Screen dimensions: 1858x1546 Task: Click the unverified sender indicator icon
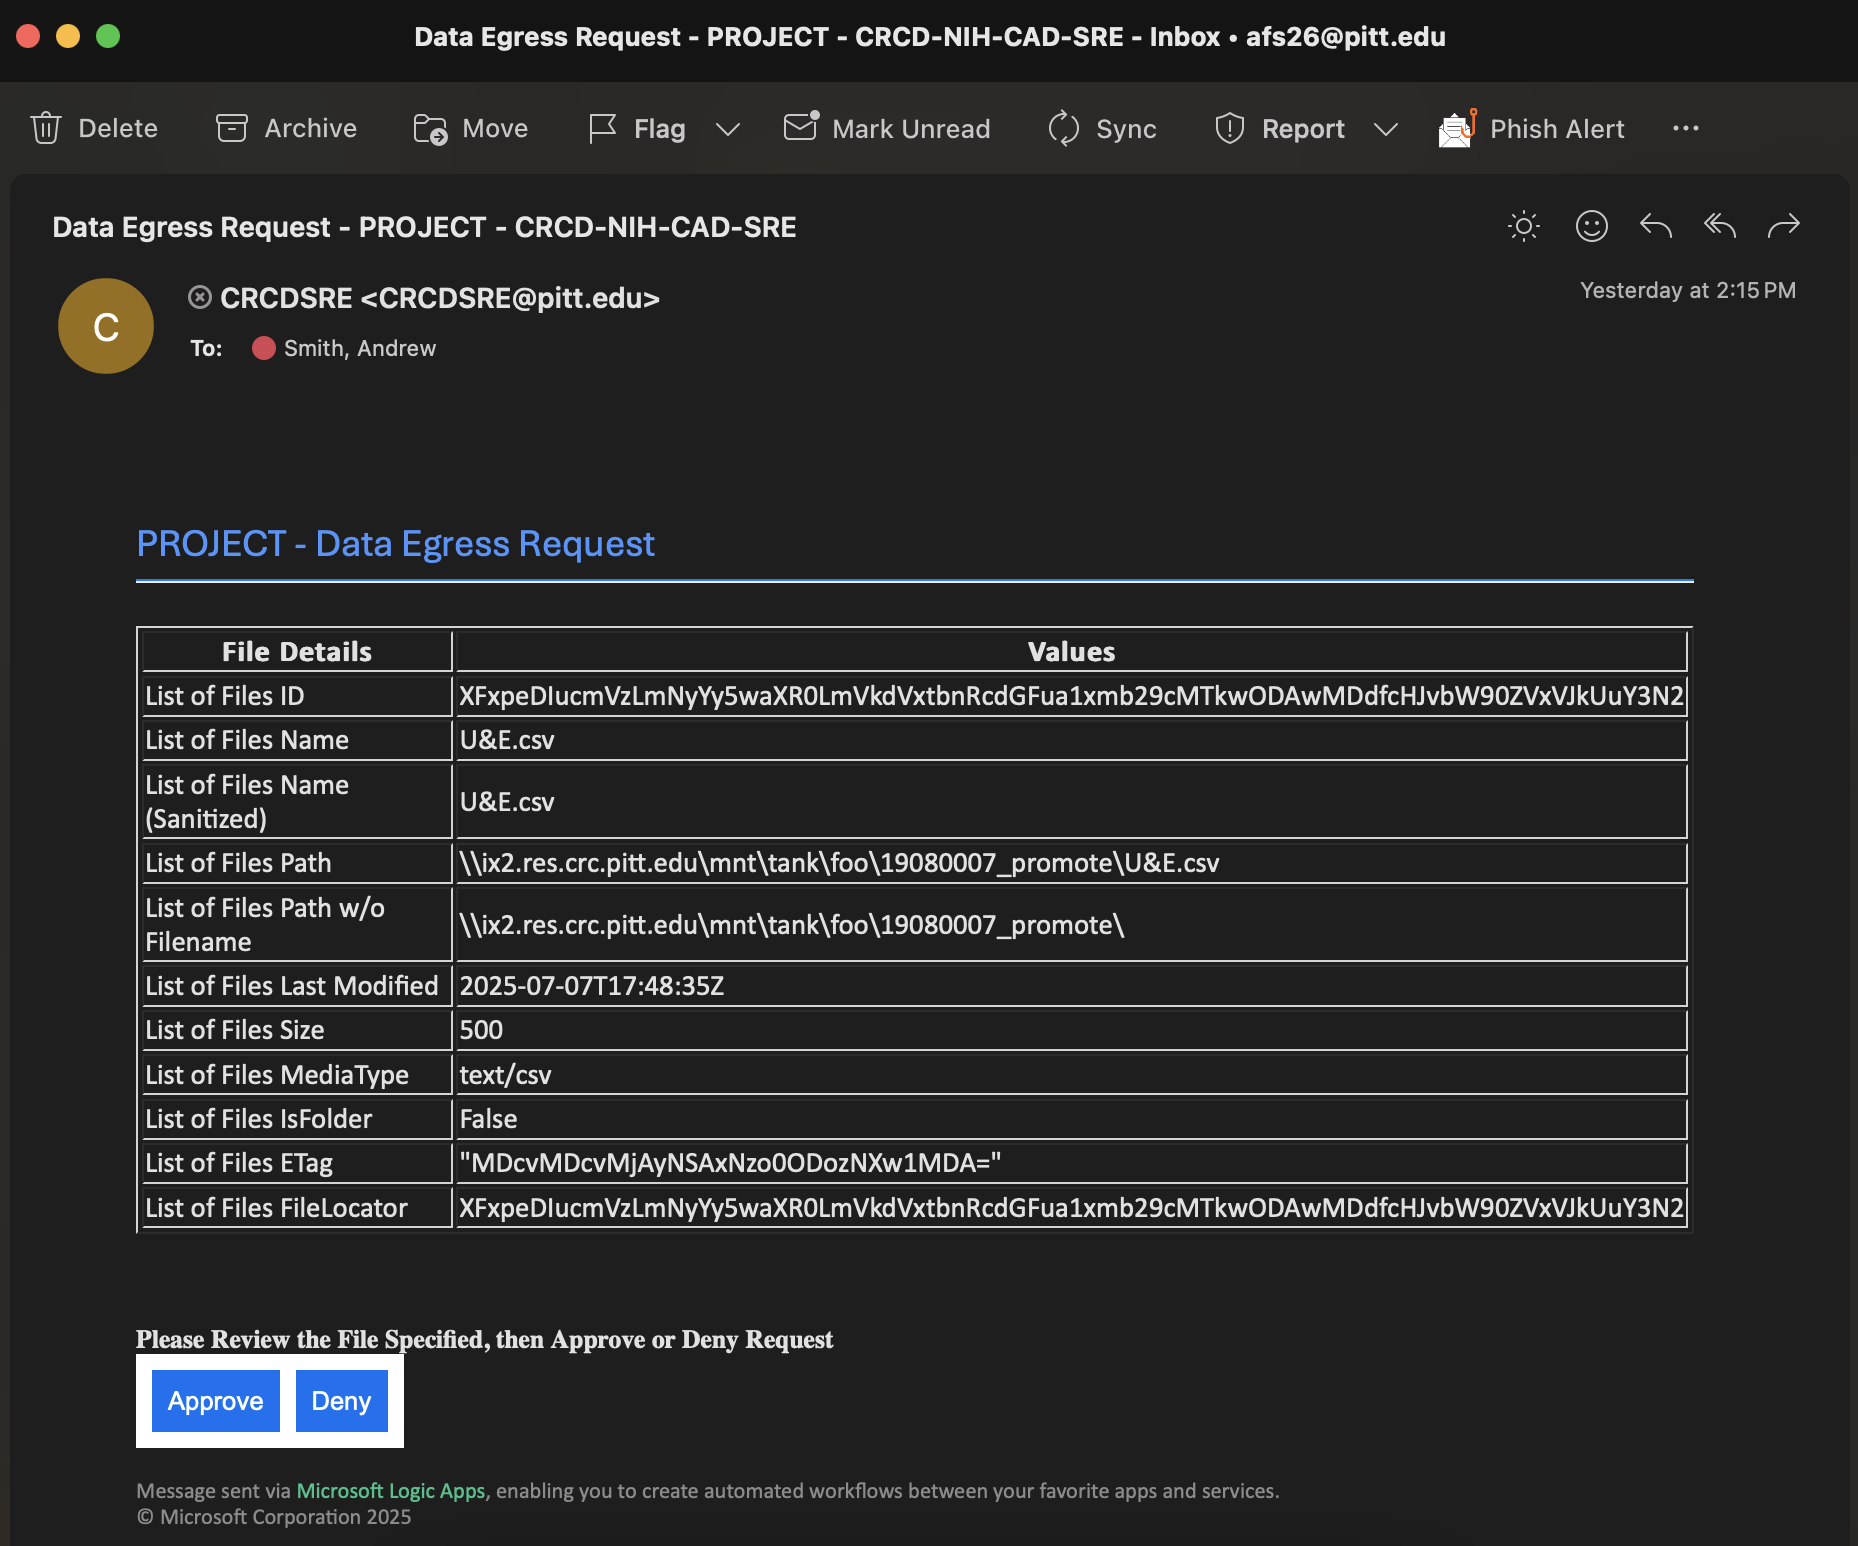[200, 297]
